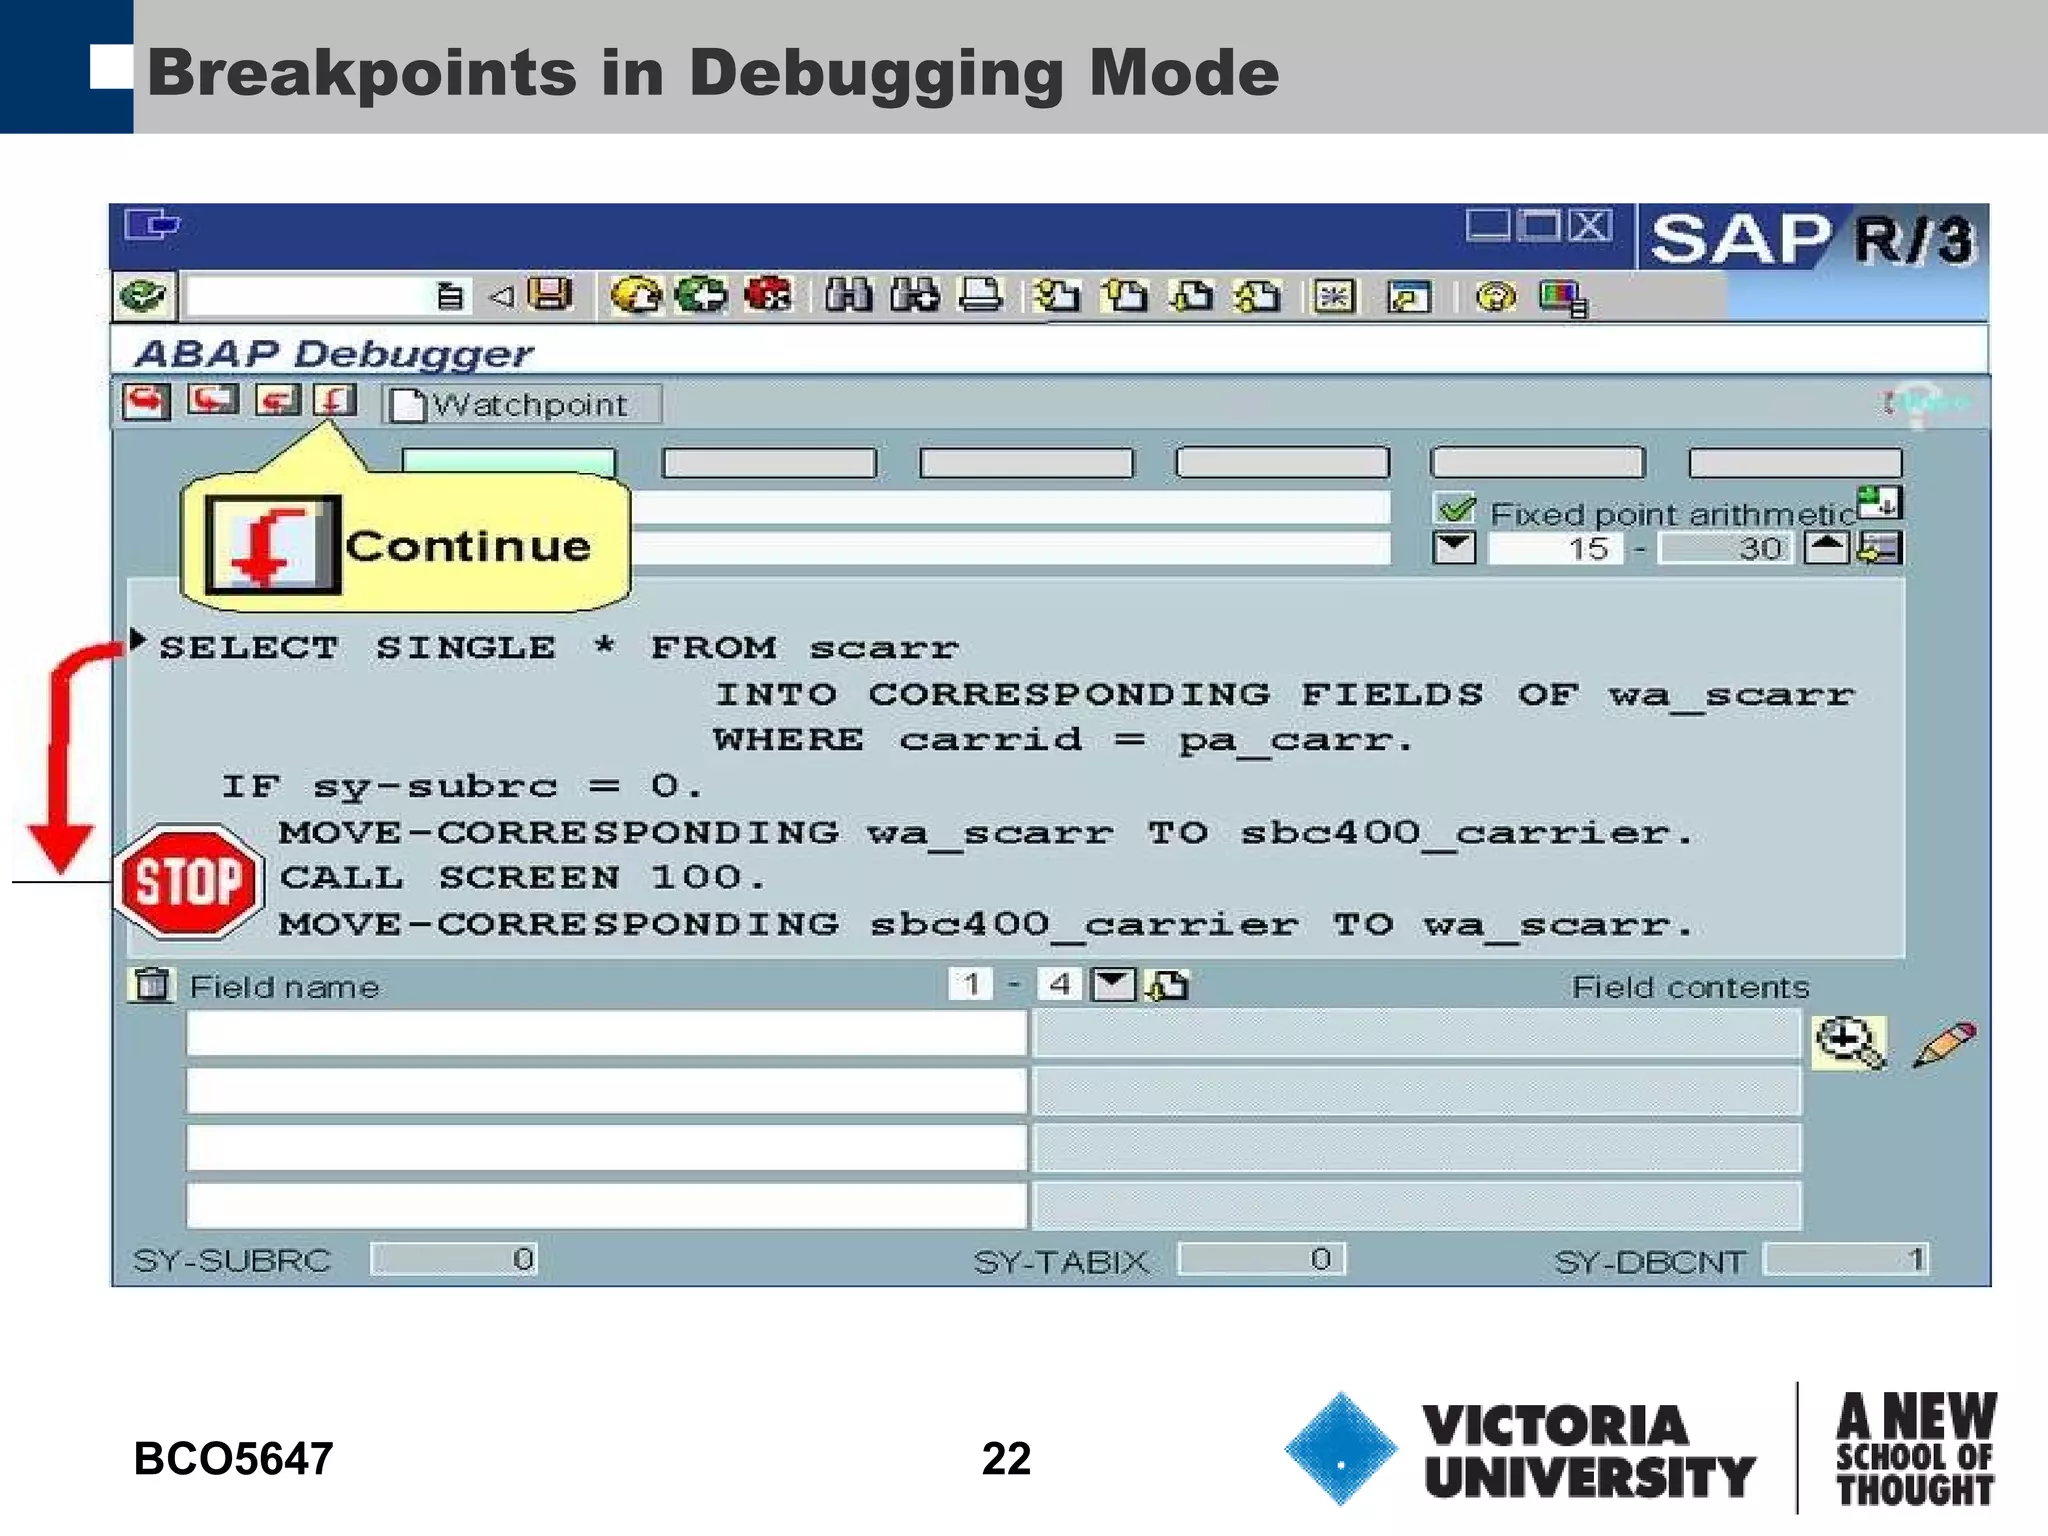Click the slide footer code BCO5647

(x=233, y=1458)
